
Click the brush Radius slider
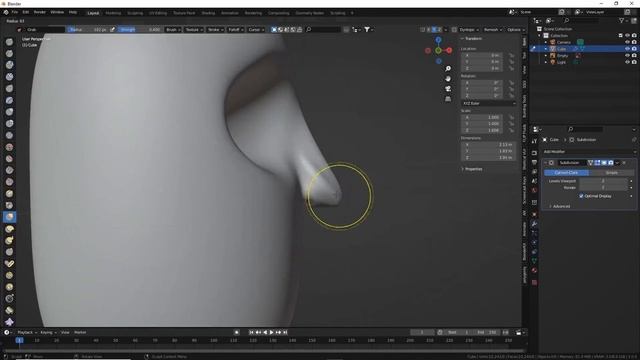[x=88, y=29]
